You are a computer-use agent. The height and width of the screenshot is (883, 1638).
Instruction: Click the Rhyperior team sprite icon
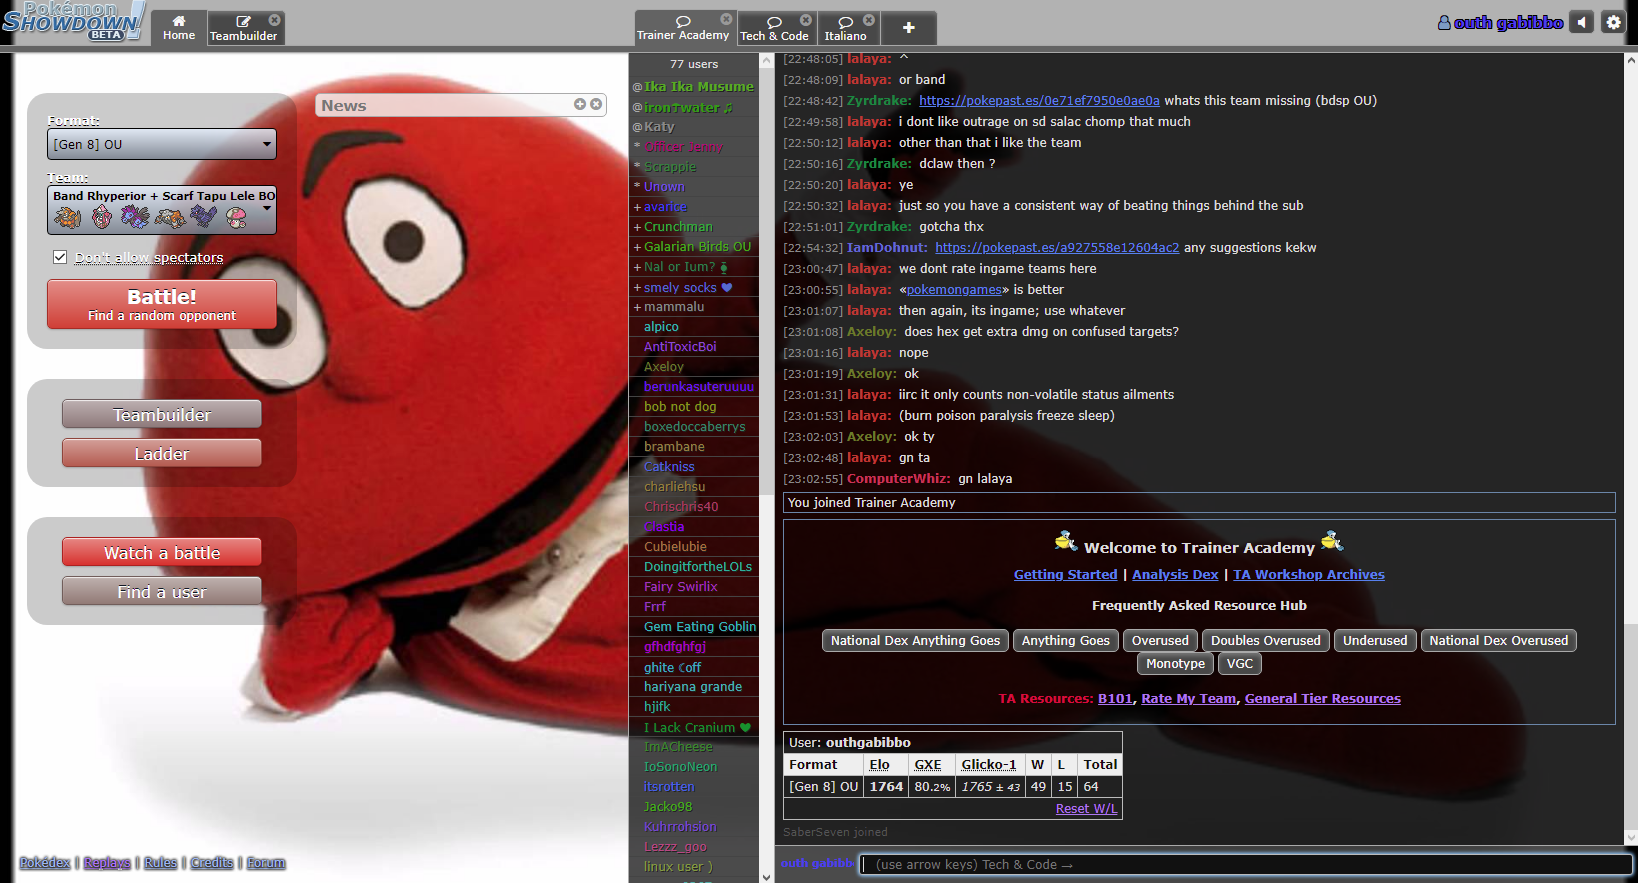pos(68,217)
